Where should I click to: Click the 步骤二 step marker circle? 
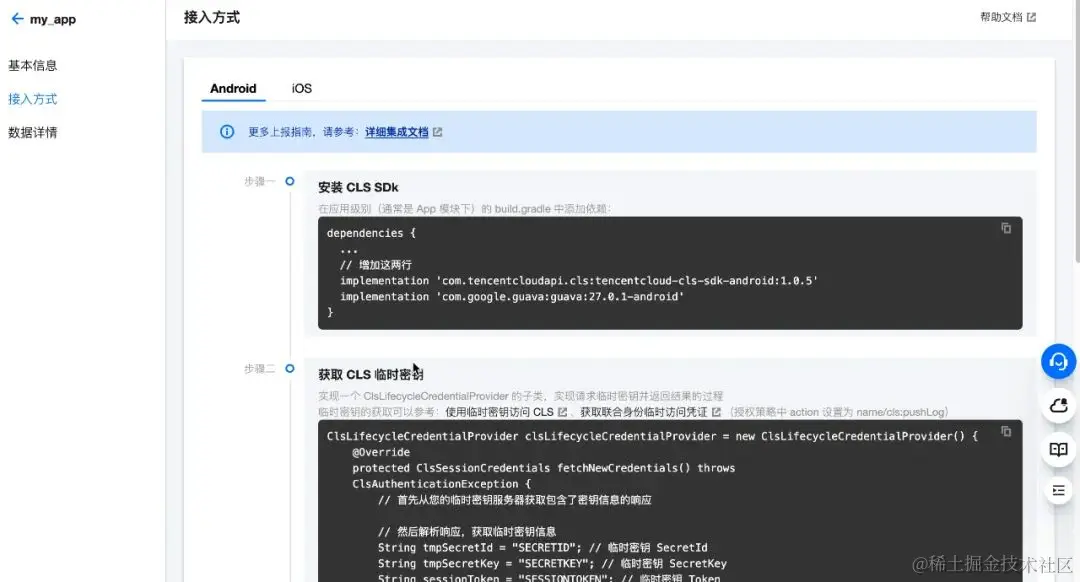(x=290, y=368)
